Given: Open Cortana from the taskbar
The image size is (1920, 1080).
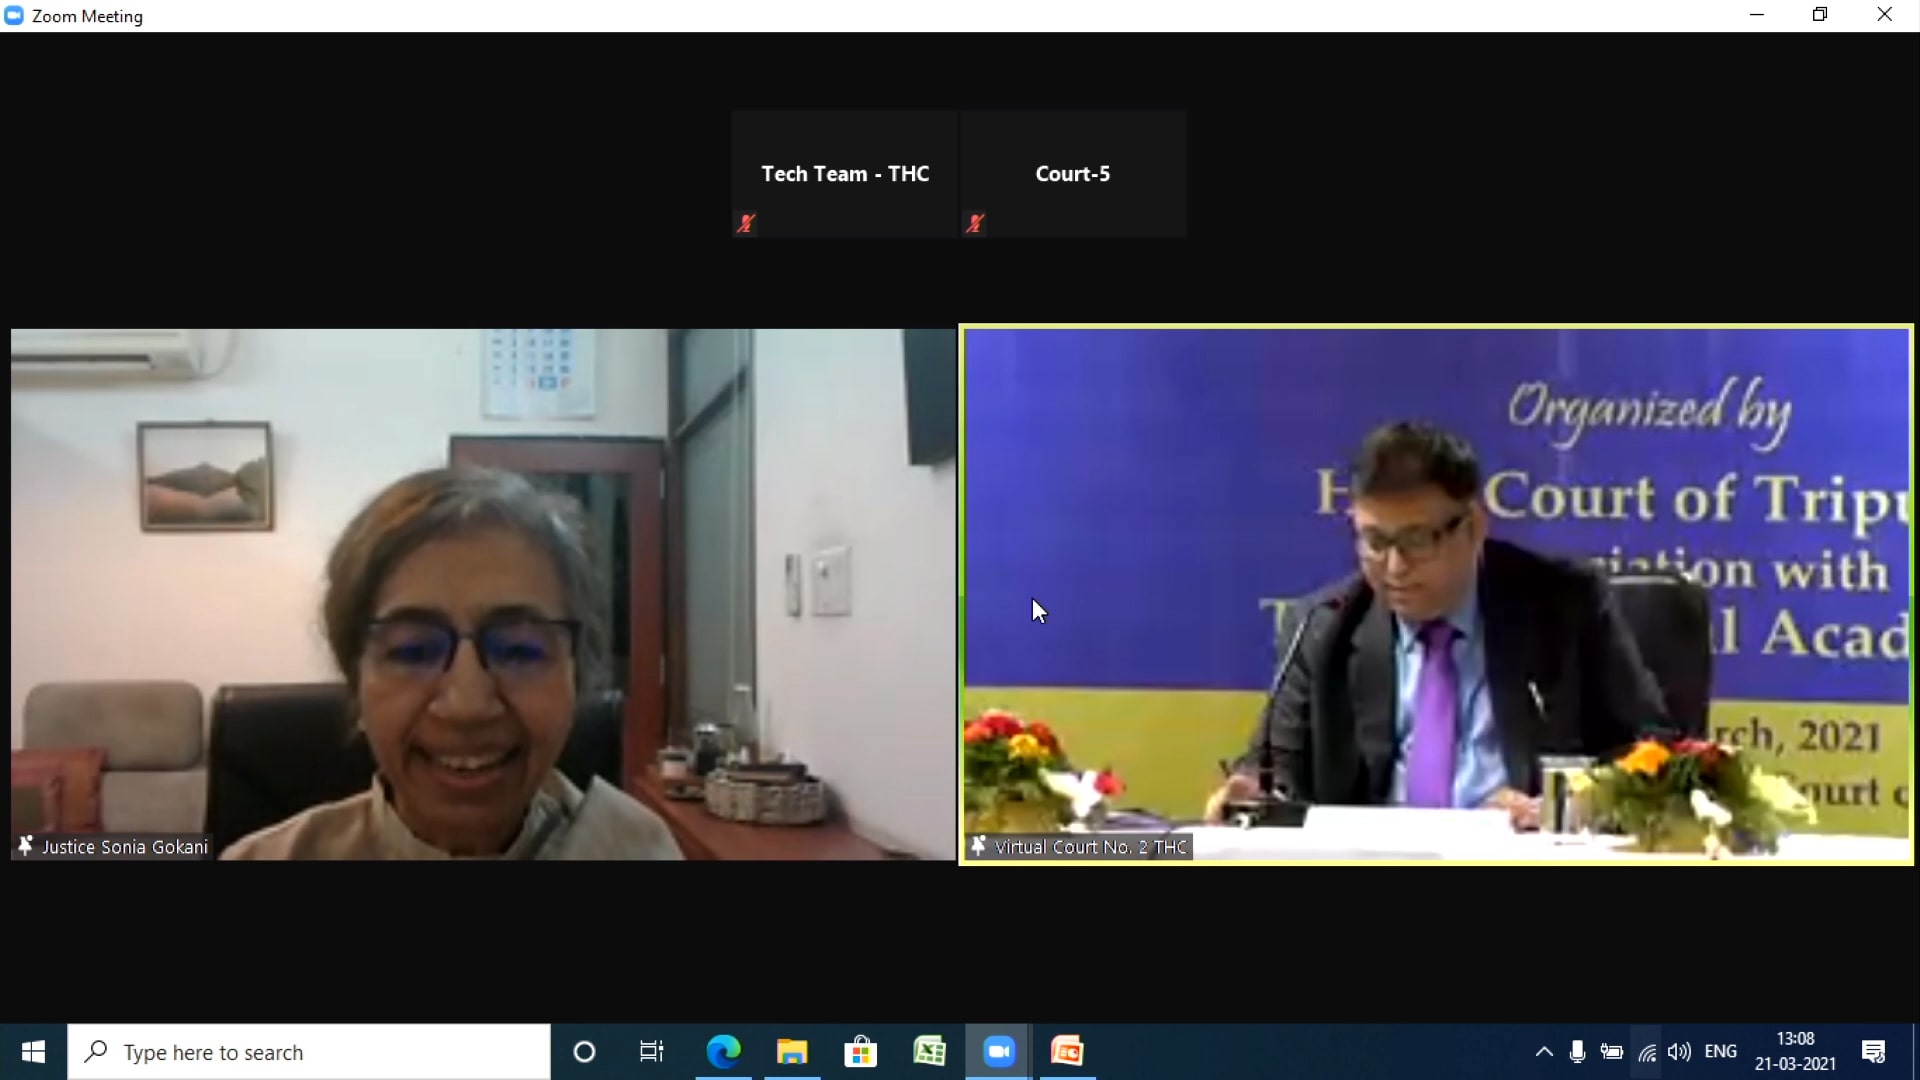Looking at the screenshot, I should click(x=585, y=1052).
